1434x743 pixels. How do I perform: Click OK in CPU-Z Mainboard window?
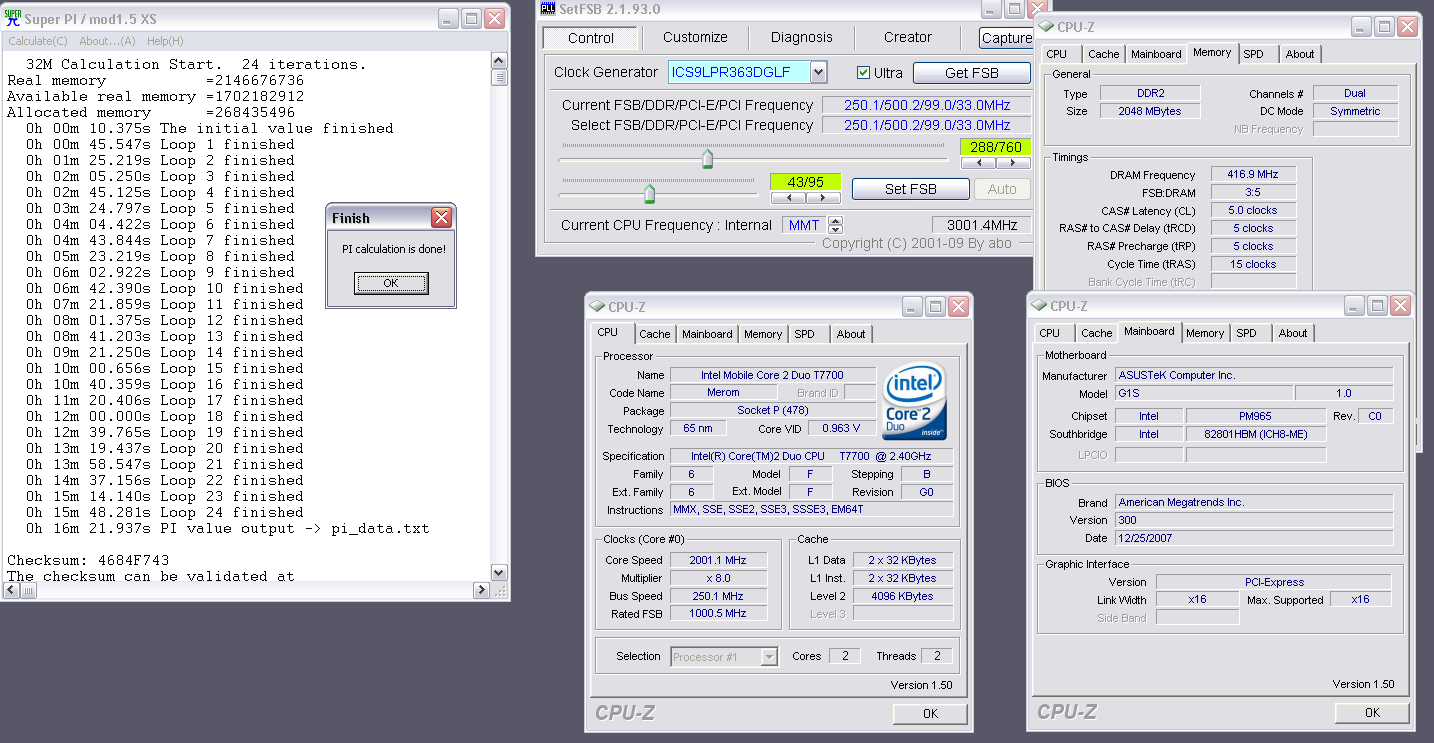coord(1372,712)
